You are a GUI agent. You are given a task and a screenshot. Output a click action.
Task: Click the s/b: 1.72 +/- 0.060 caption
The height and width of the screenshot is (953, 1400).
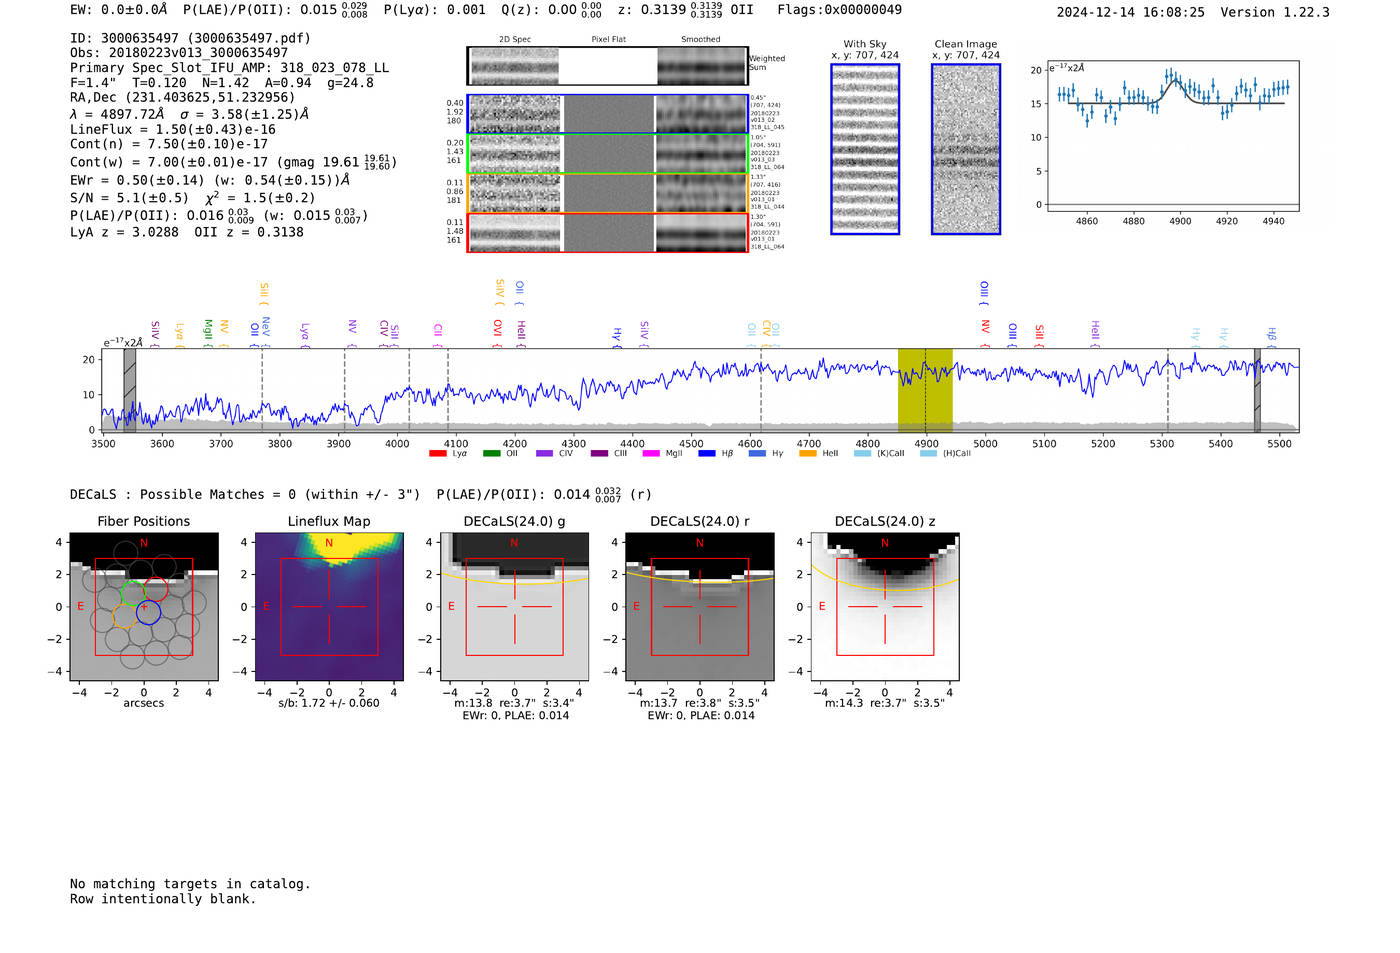[329, 703]
